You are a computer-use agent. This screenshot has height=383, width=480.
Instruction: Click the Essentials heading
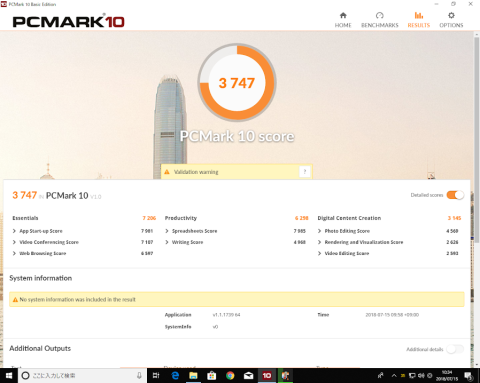[25, 218]
